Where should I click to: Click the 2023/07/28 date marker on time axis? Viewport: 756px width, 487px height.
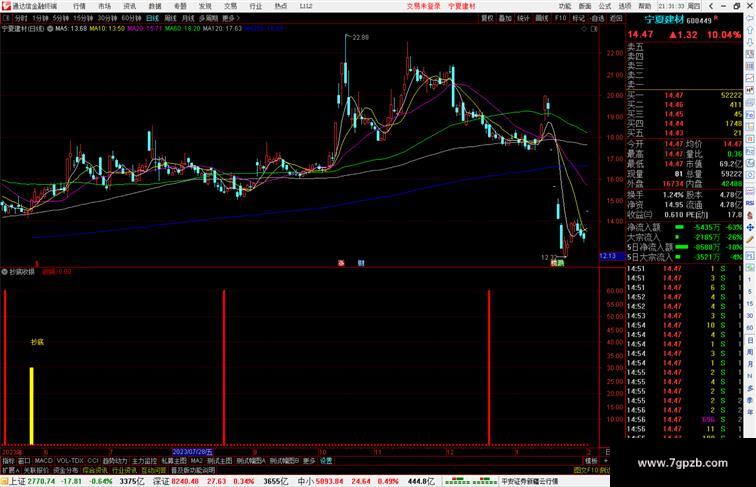tap(193, 452)
